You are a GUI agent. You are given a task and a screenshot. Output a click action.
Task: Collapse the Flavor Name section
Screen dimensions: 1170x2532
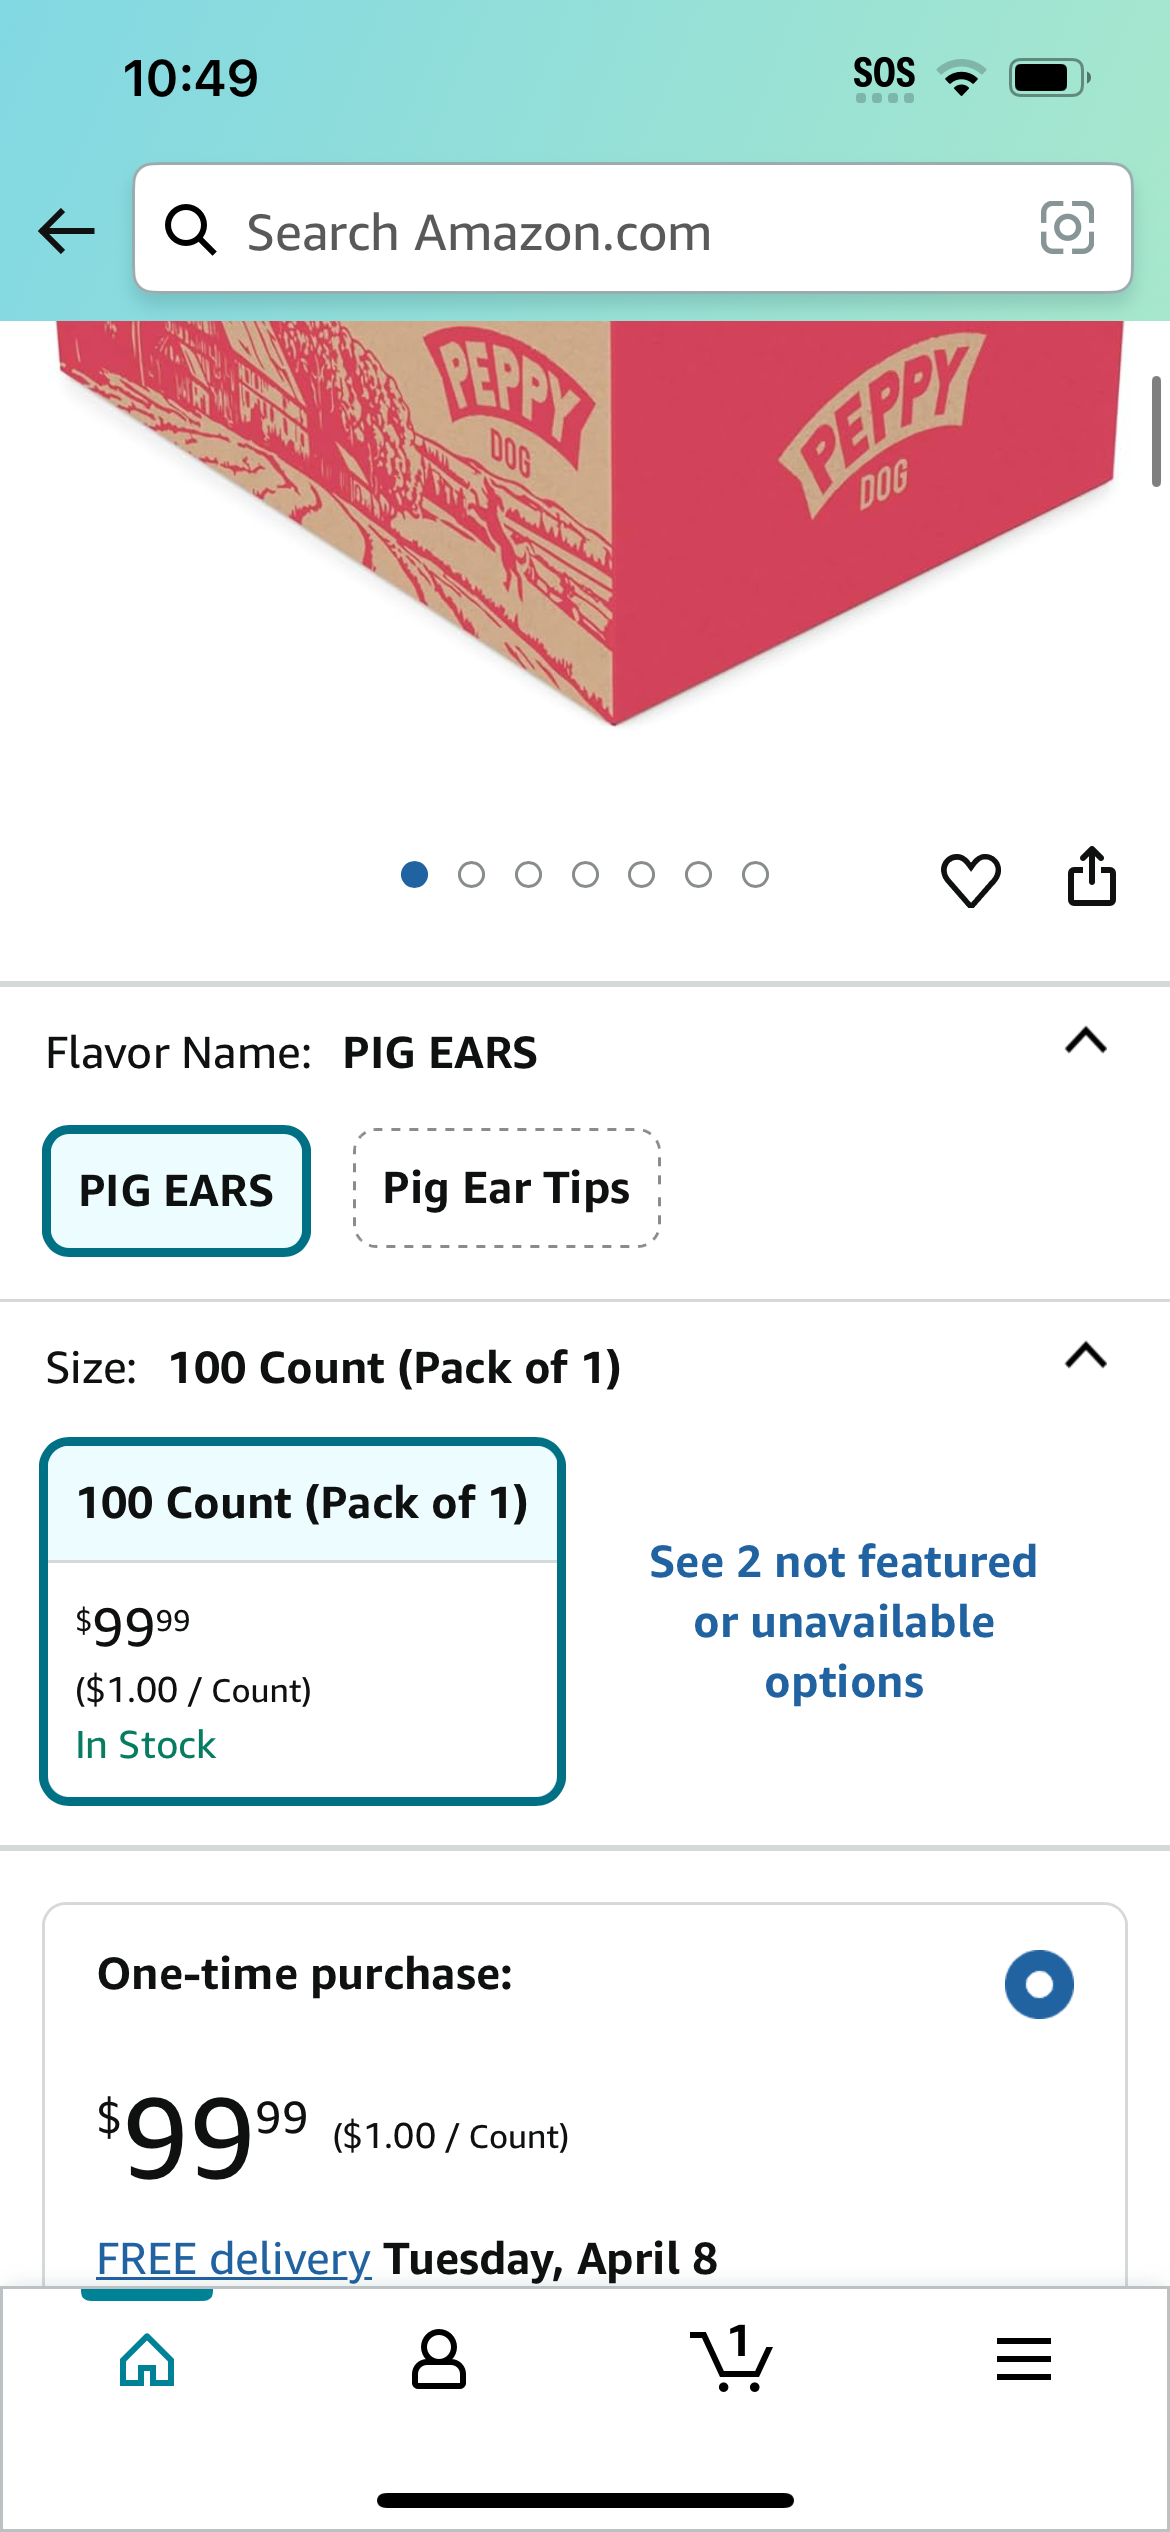click(x=1086, y=1041)
